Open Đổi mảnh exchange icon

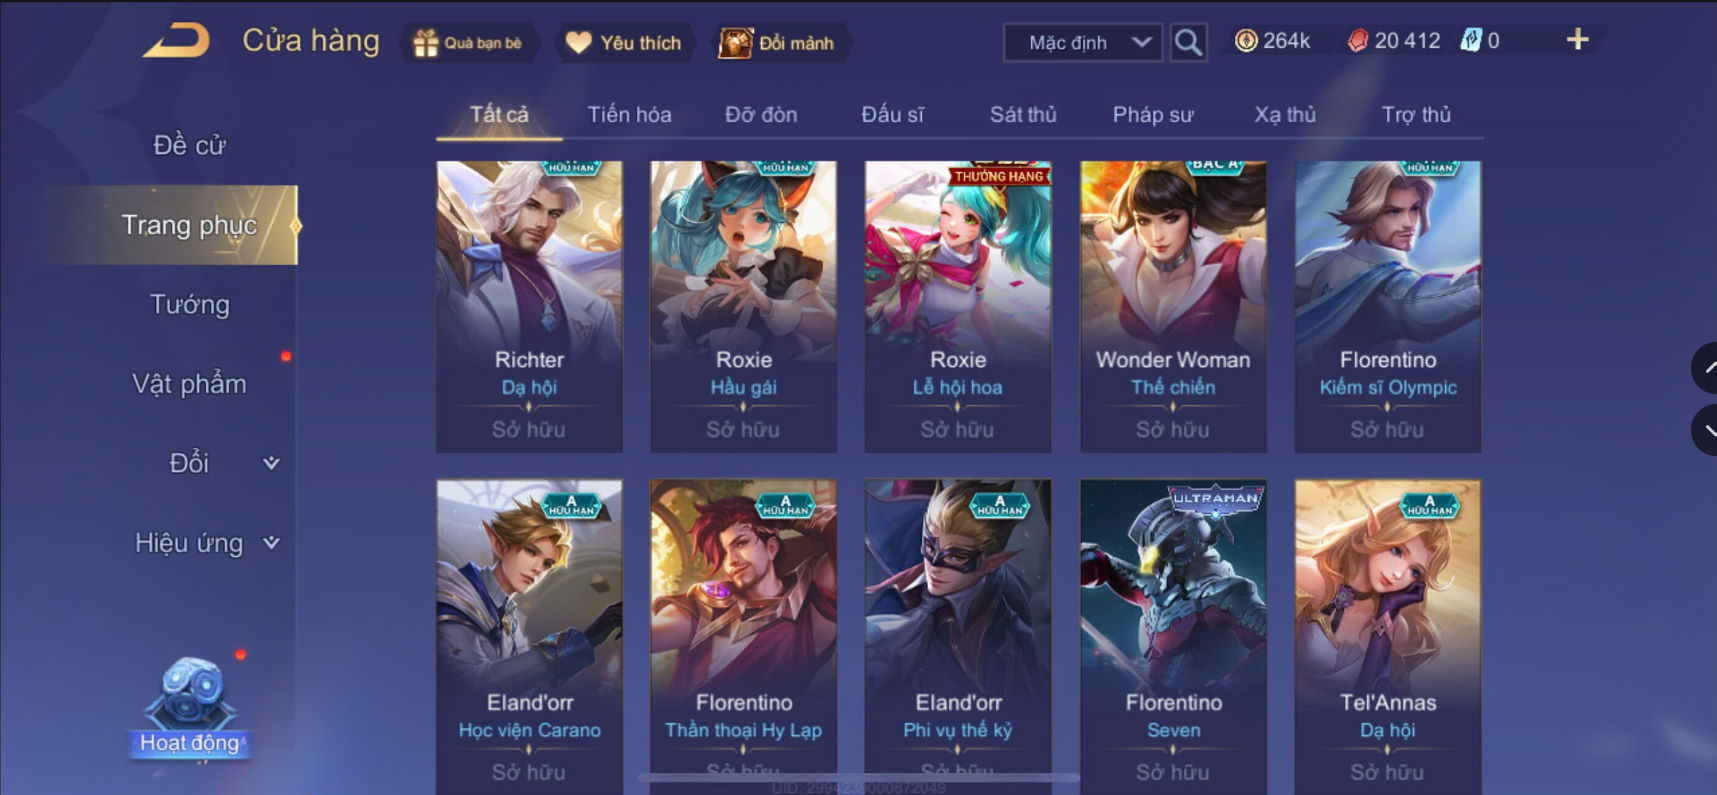point(735,43)
